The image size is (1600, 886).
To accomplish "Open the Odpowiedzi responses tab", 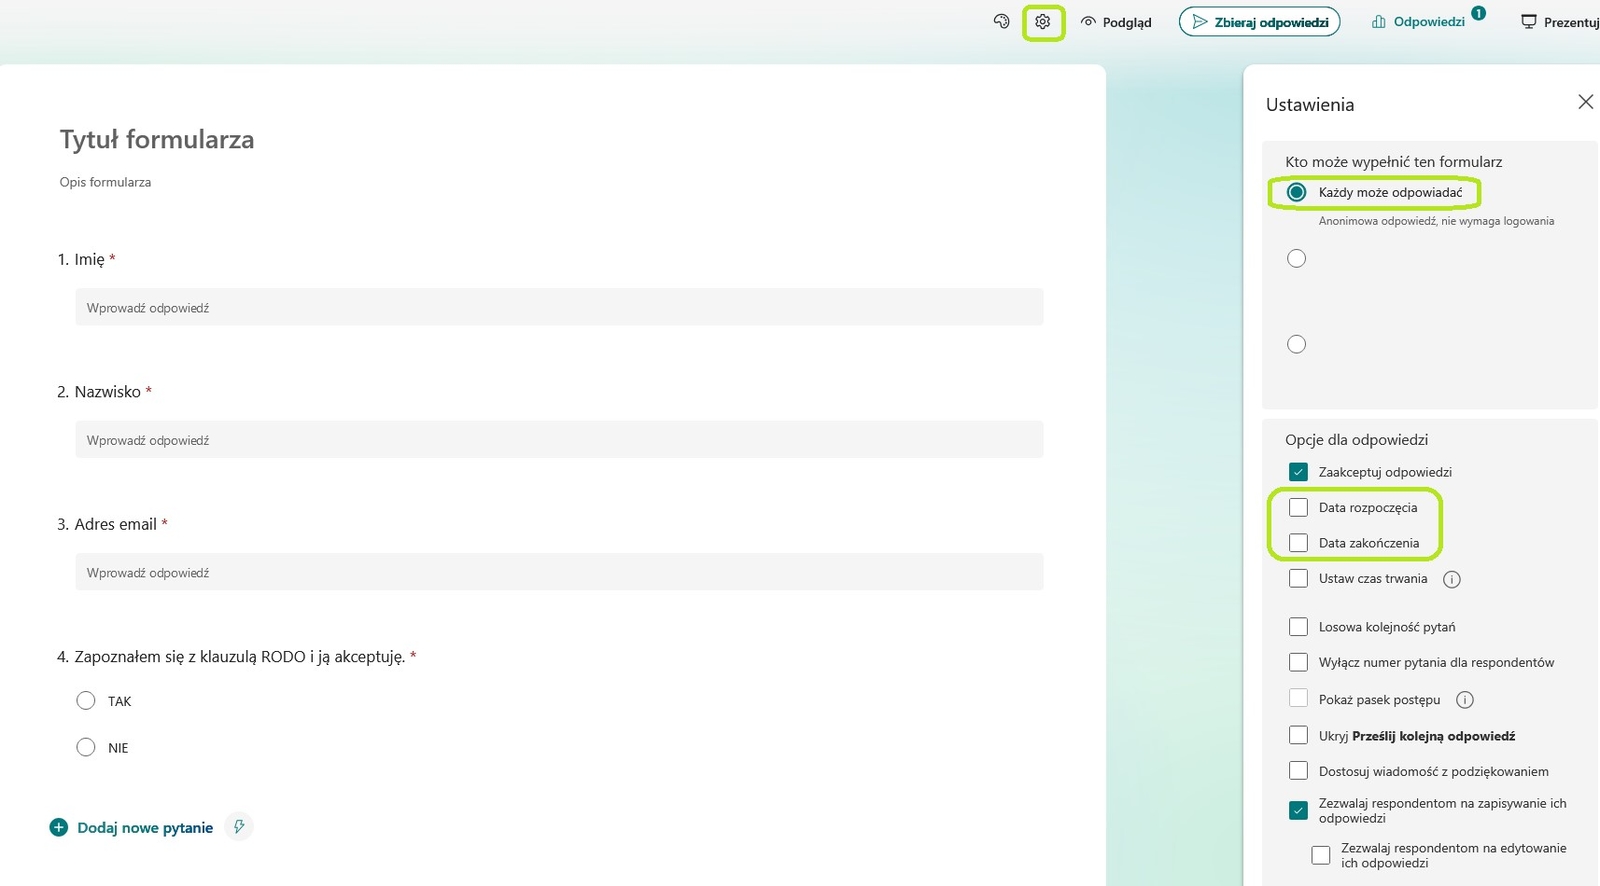I will pyautogui.click(x=1418, y=21).
